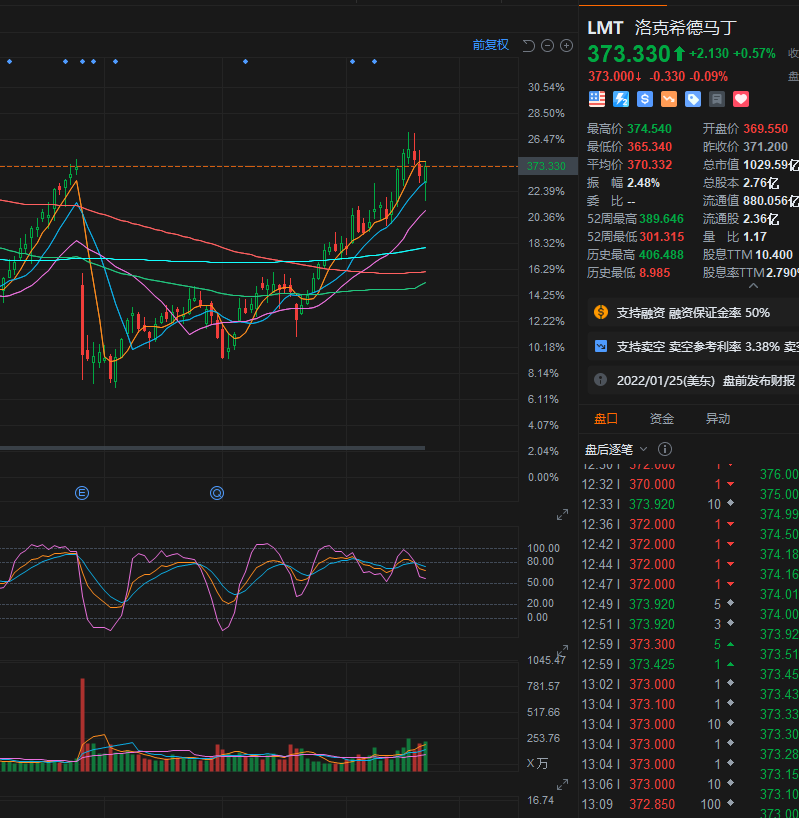
Task: Click the blue price tag icon
Action: [x=693, y=99]
